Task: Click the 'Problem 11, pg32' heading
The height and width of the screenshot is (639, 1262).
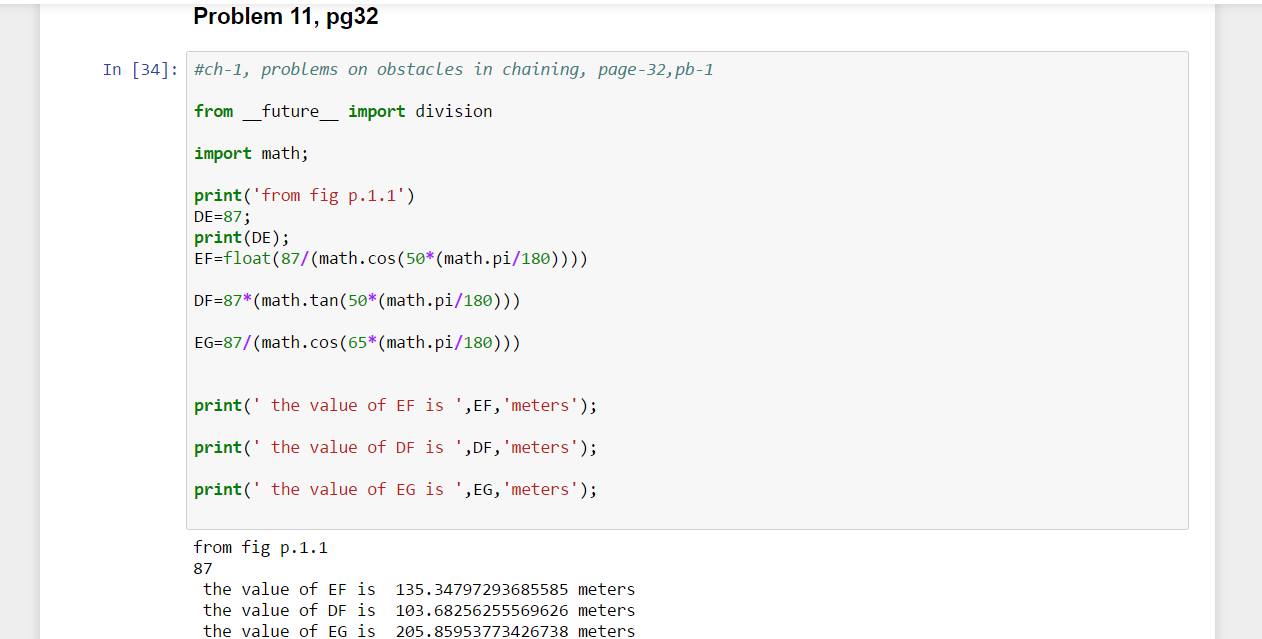Action: 285,17
